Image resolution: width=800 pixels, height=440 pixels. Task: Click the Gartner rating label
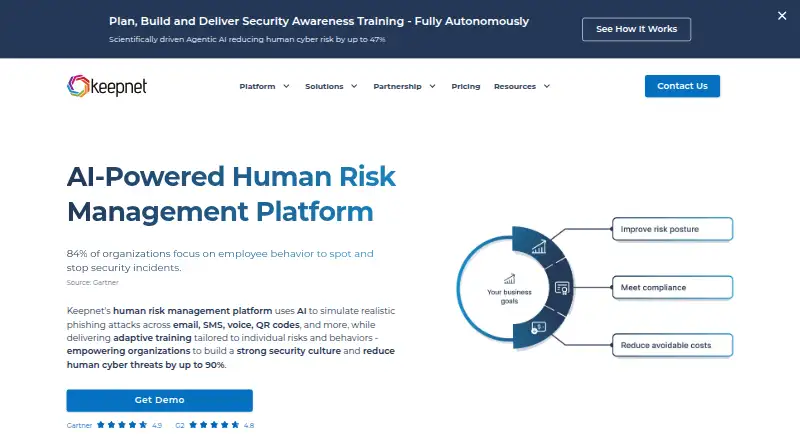click(x=79, y=425)
